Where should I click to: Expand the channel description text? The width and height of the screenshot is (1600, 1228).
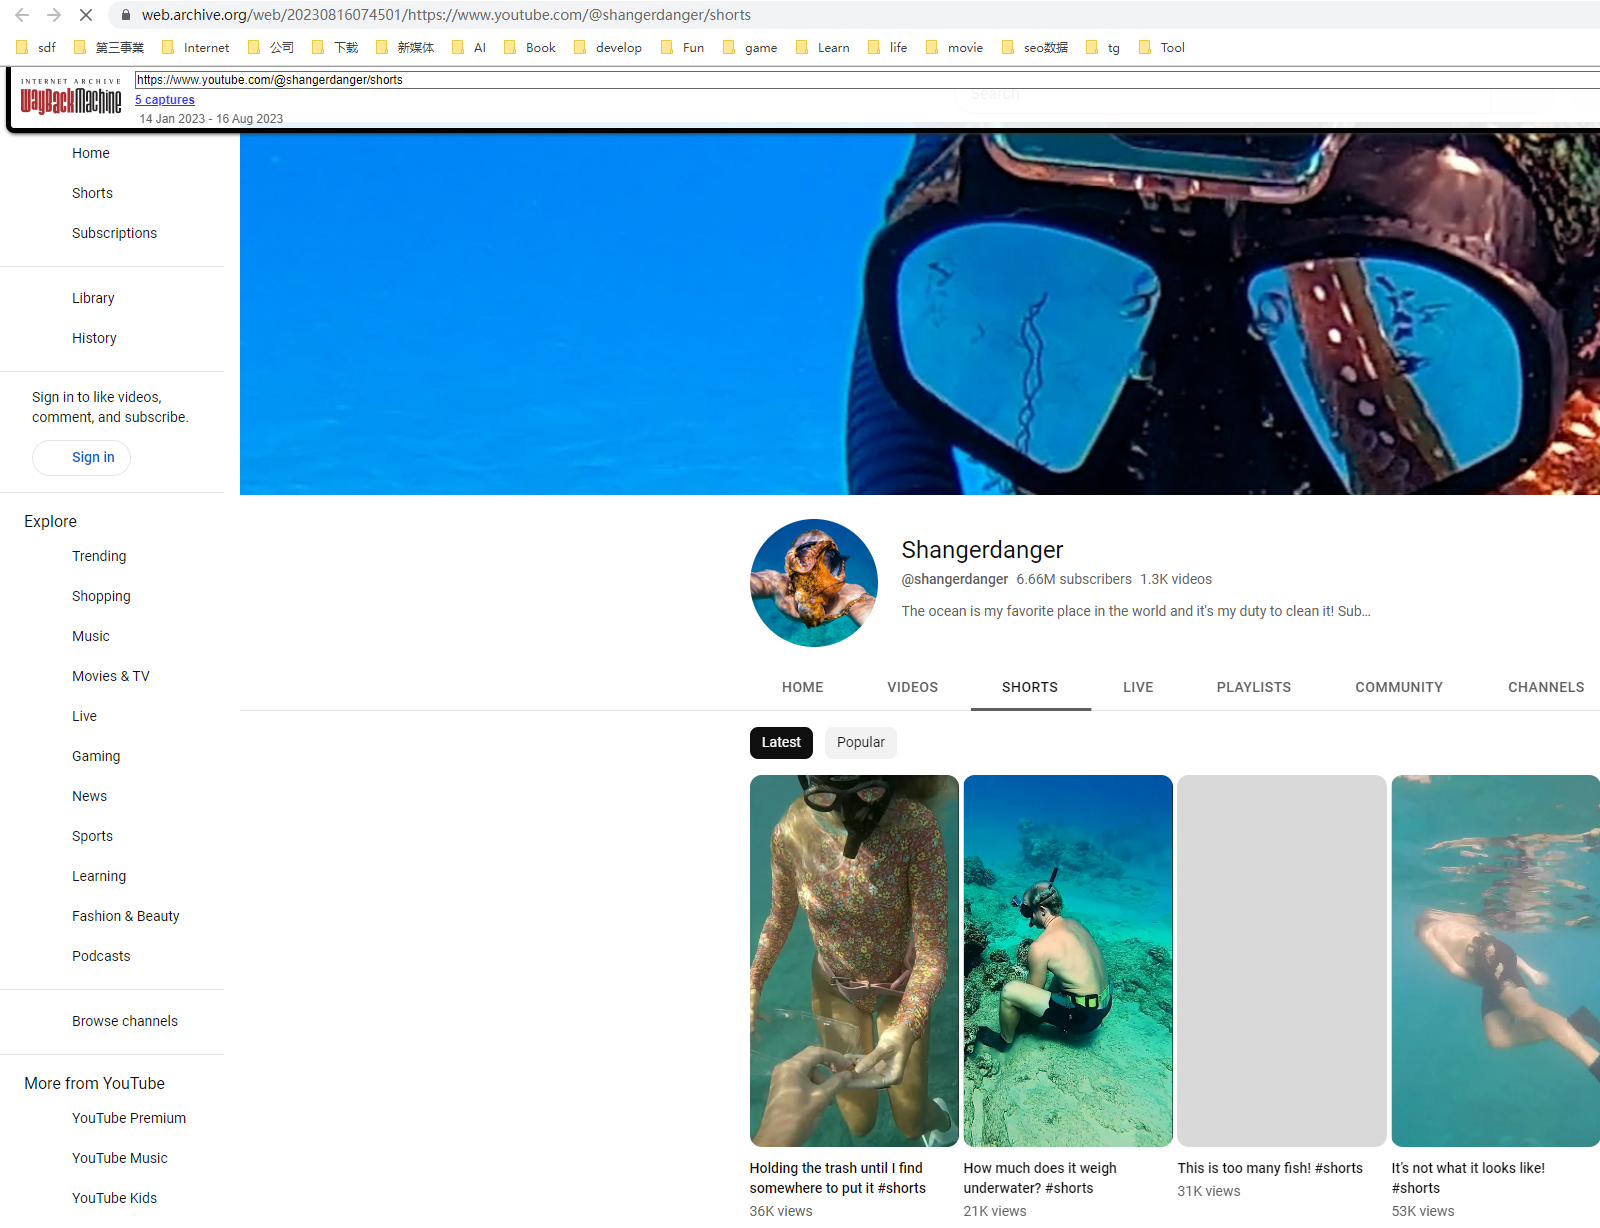tap(1135, 611)
